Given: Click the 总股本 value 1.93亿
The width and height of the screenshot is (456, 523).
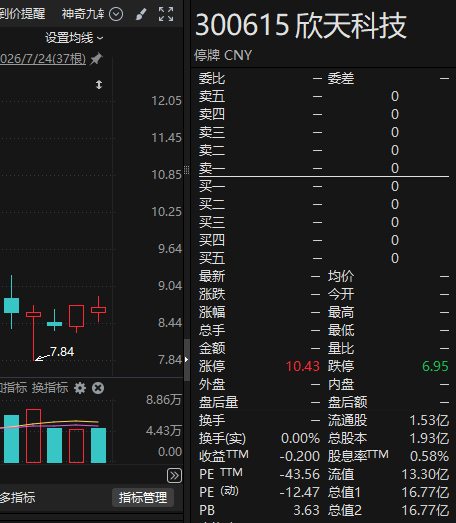Looking at the screenshot, I should [x=429, y=438].
